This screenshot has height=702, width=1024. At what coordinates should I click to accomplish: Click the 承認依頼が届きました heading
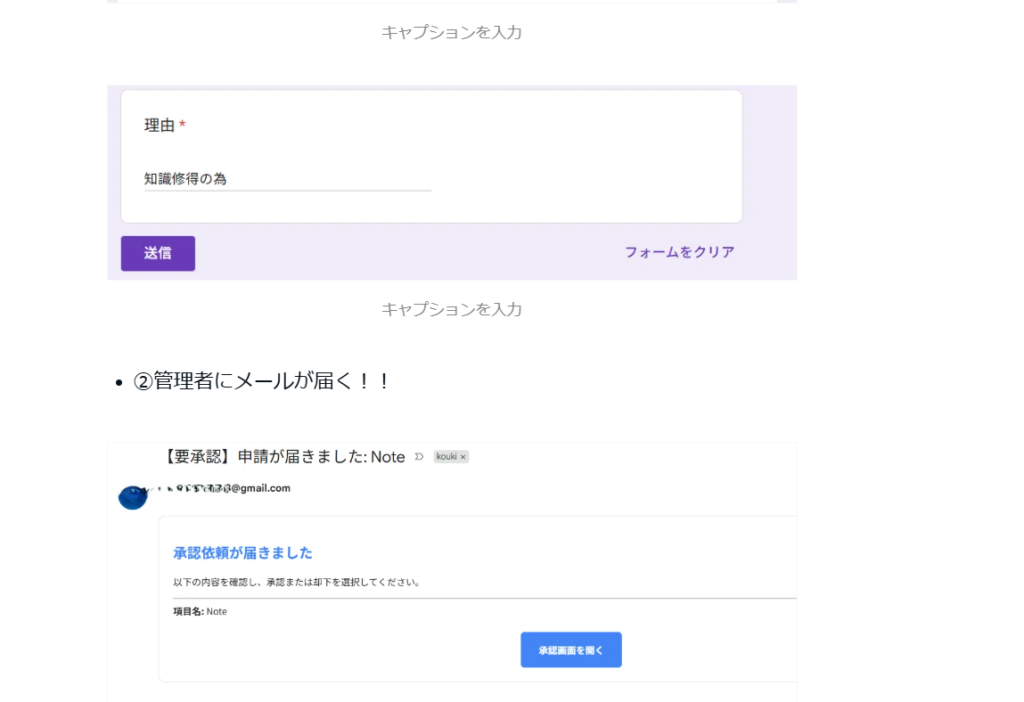pyautogui.click(x=243, y=553)
